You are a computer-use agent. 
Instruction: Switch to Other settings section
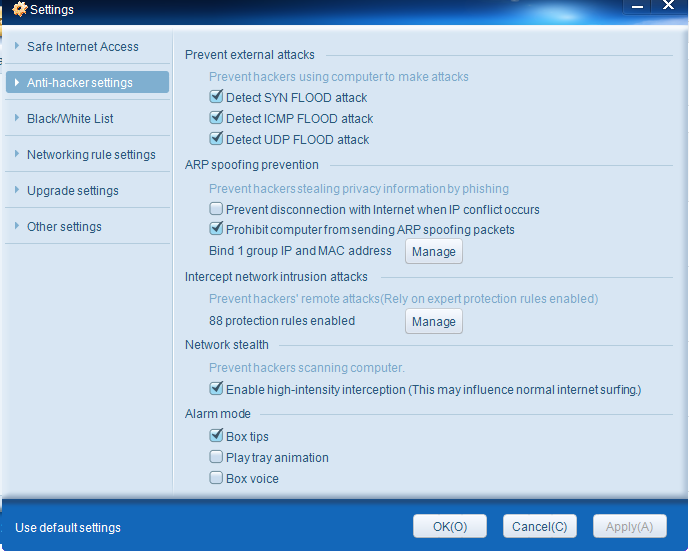click(87, 226)
